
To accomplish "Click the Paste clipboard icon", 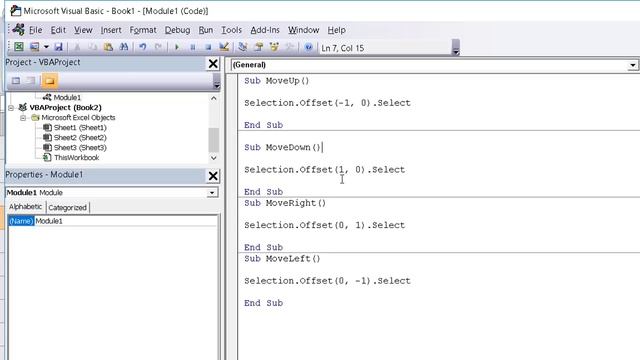I will click(108, 47).
